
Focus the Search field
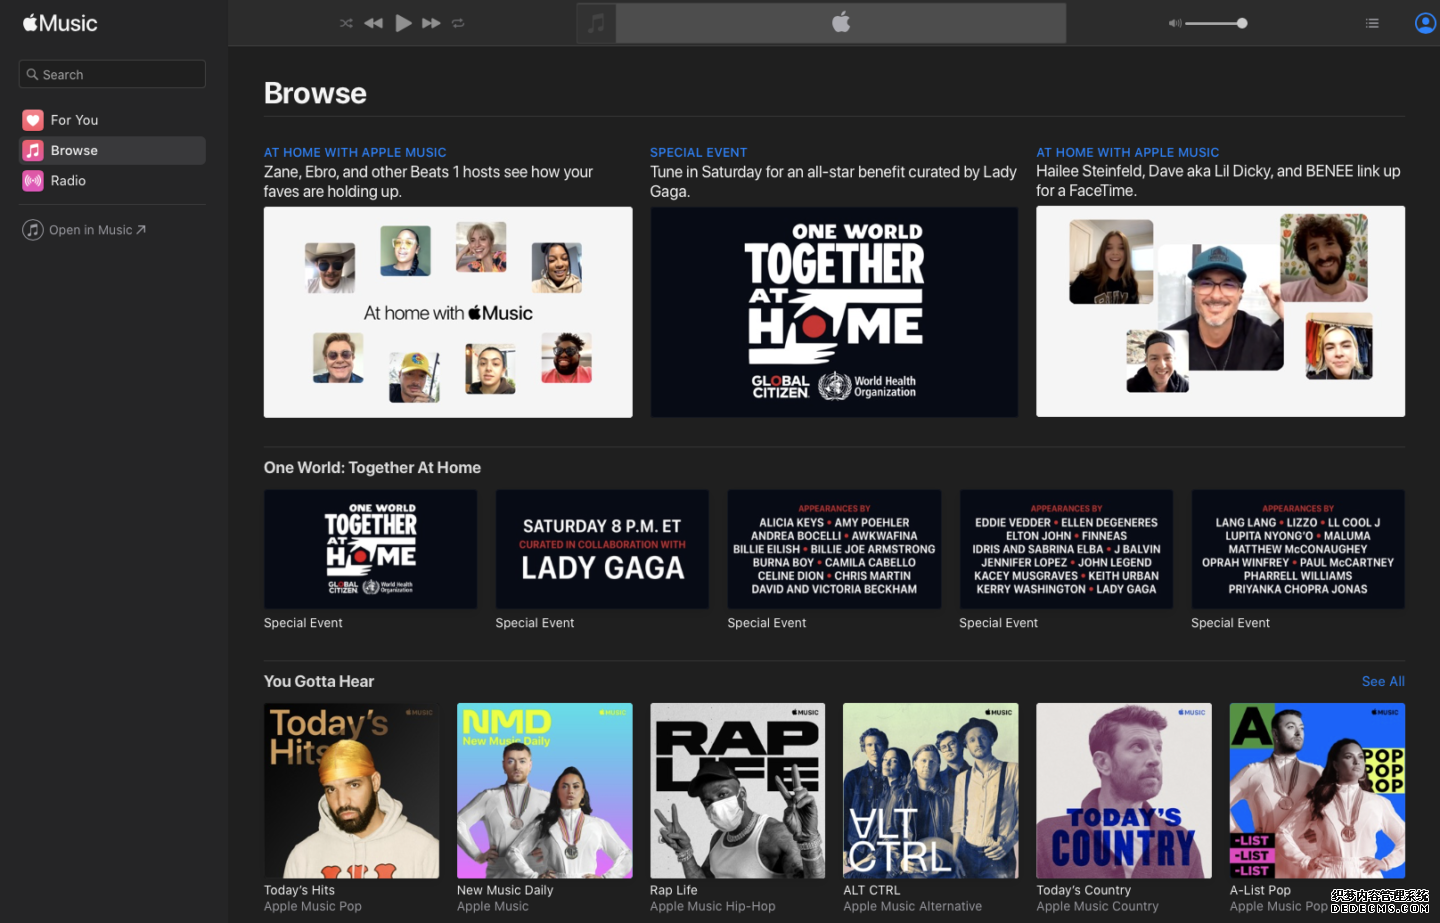pyautogui.click(x=112, y=74)
